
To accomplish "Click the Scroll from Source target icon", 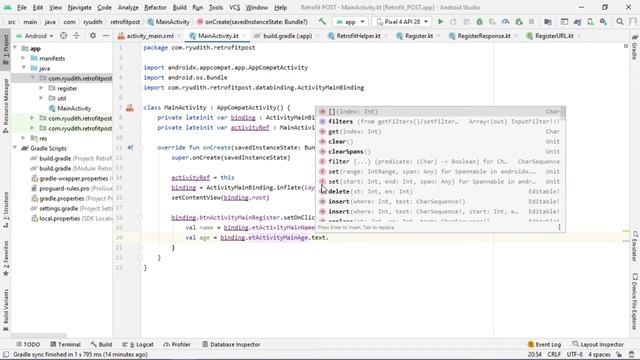I will [63, 36].
